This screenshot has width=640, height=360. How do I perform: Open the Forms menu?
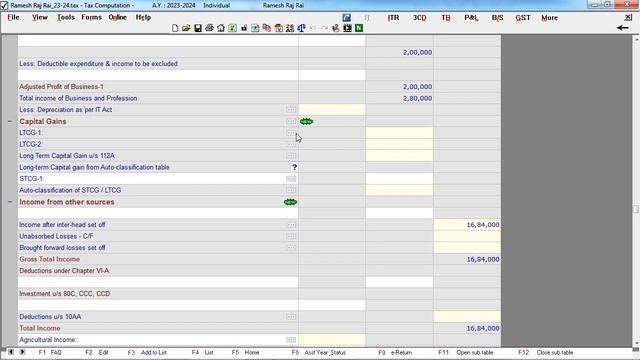click(91, 17)
